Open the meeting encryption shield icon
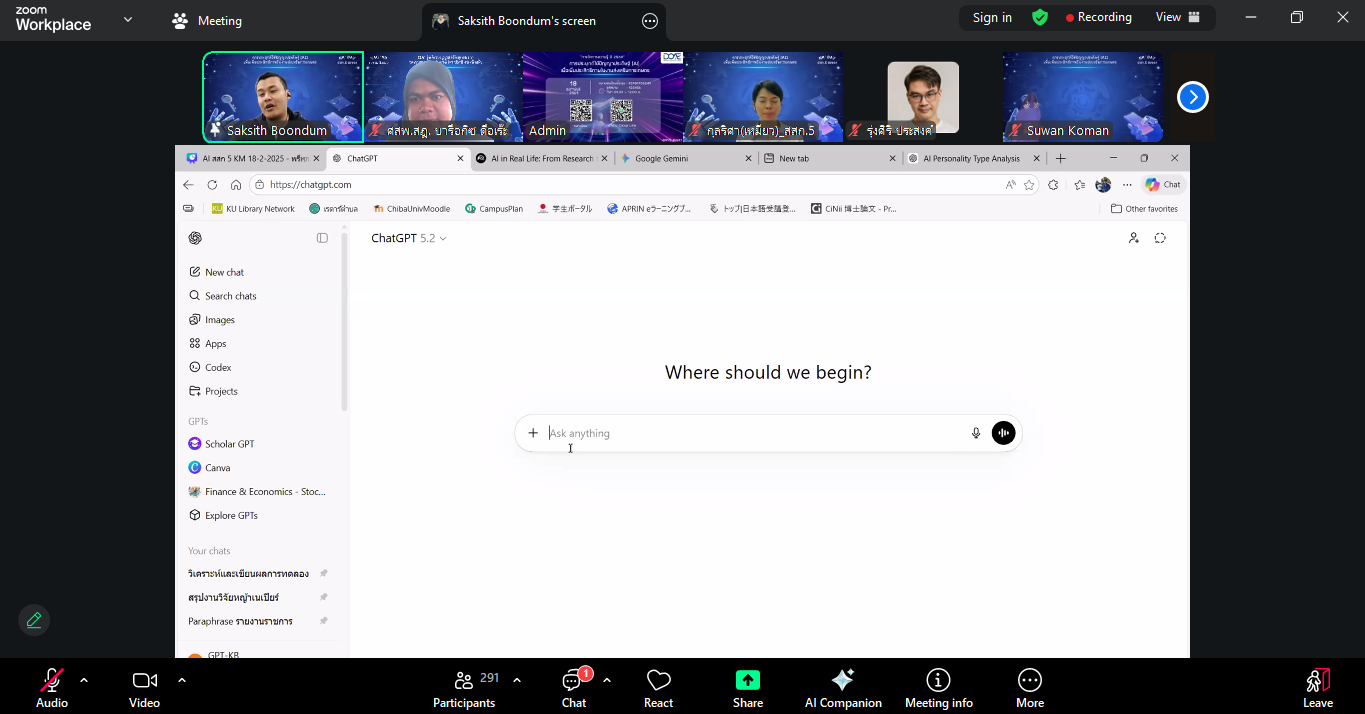The height and width of the screenshot is (714, 1365). pos(1040,17)
